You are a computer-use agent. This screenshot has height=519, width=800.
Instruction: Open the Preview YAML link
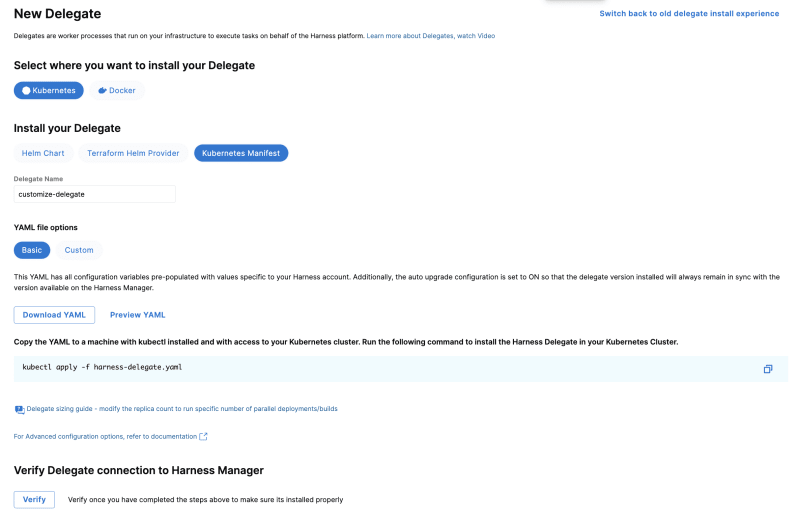tap(137, 315)
